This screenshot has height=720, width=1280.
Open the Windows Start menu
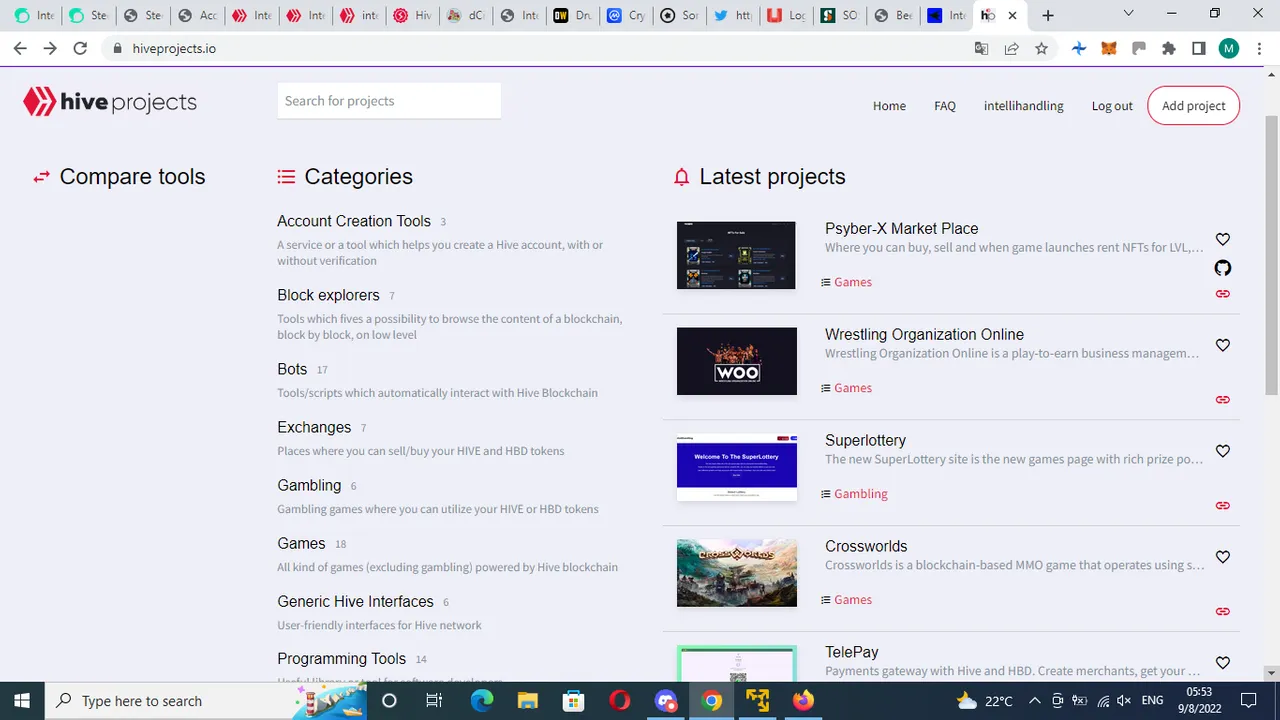tap(22, 700)
